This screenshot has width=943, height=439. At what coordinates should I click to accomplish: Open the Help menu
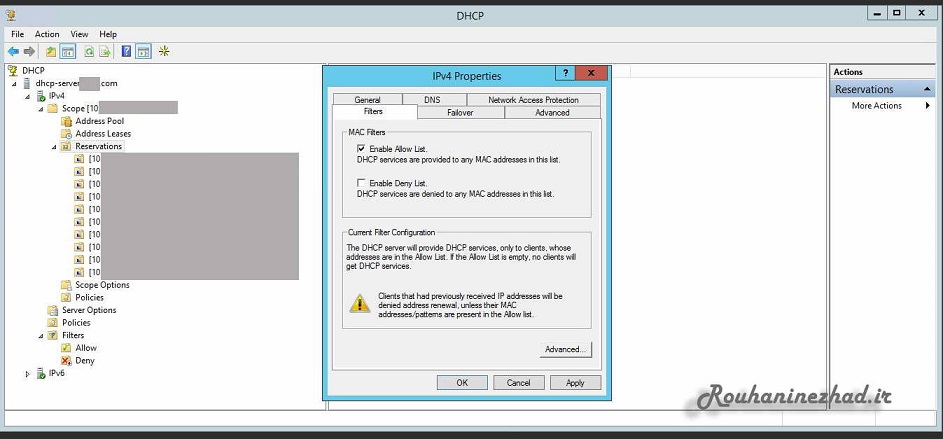click(x=108, y=34)
